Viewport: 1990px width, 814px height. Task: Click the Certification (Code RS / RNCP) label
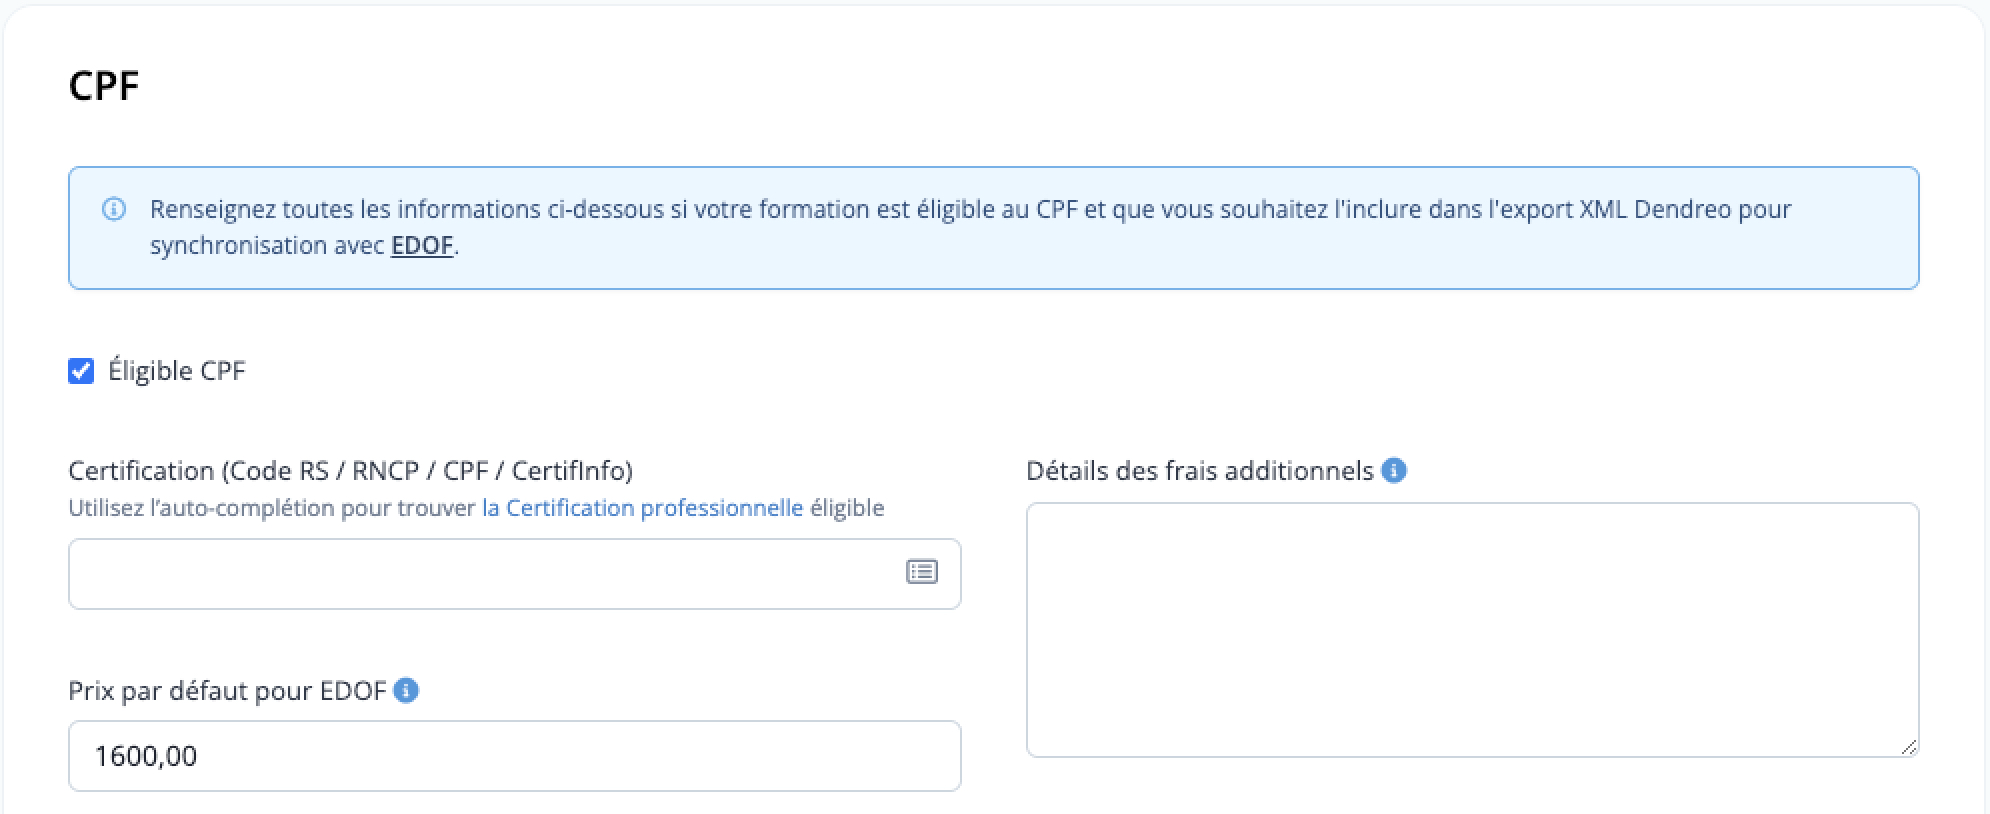[x=350, y=471]
